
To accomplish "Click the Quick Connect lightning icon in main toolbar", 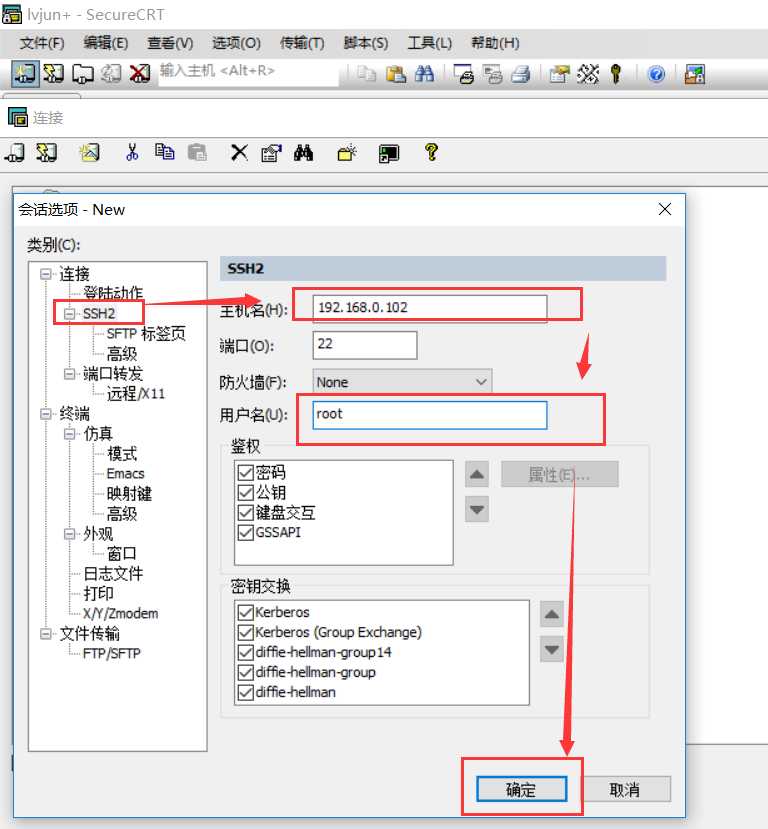I will 53,74.
